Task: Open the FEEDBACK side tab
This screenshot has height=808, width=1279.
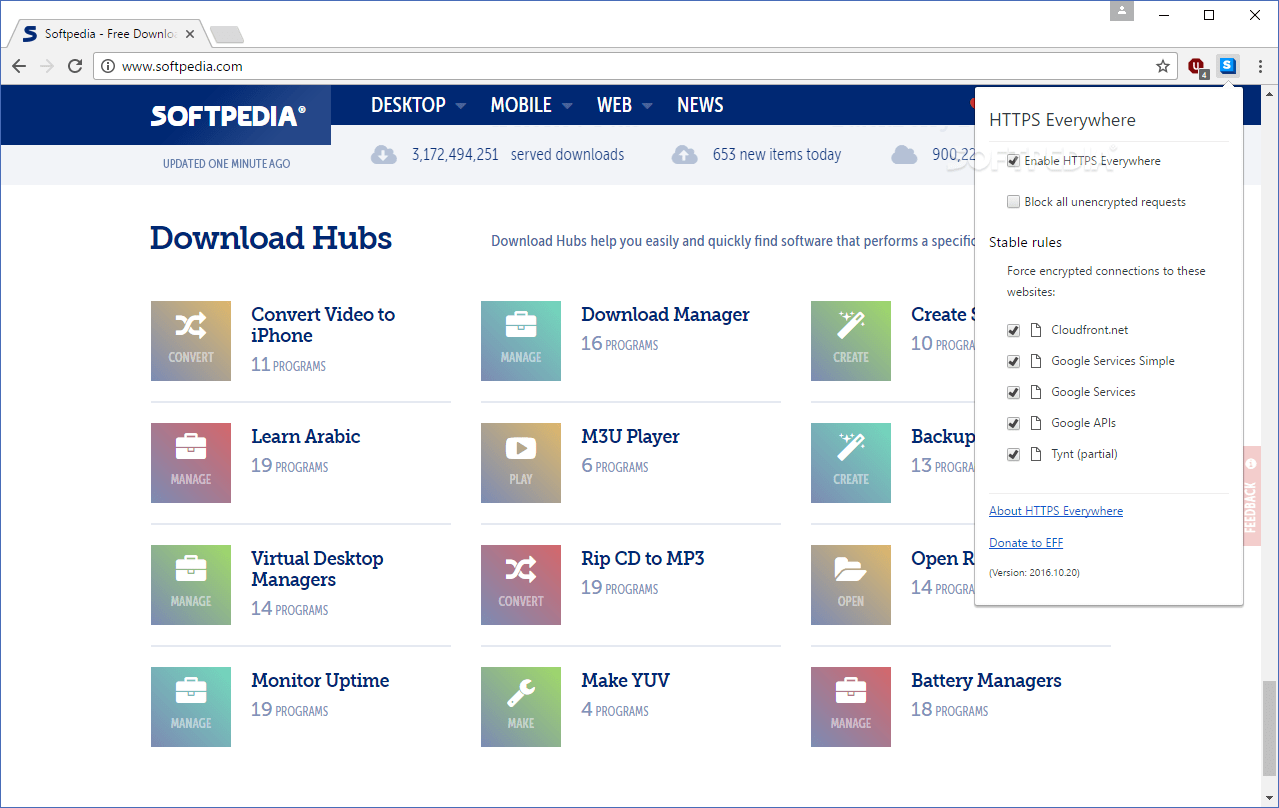Action: [x=1251, y=496]
